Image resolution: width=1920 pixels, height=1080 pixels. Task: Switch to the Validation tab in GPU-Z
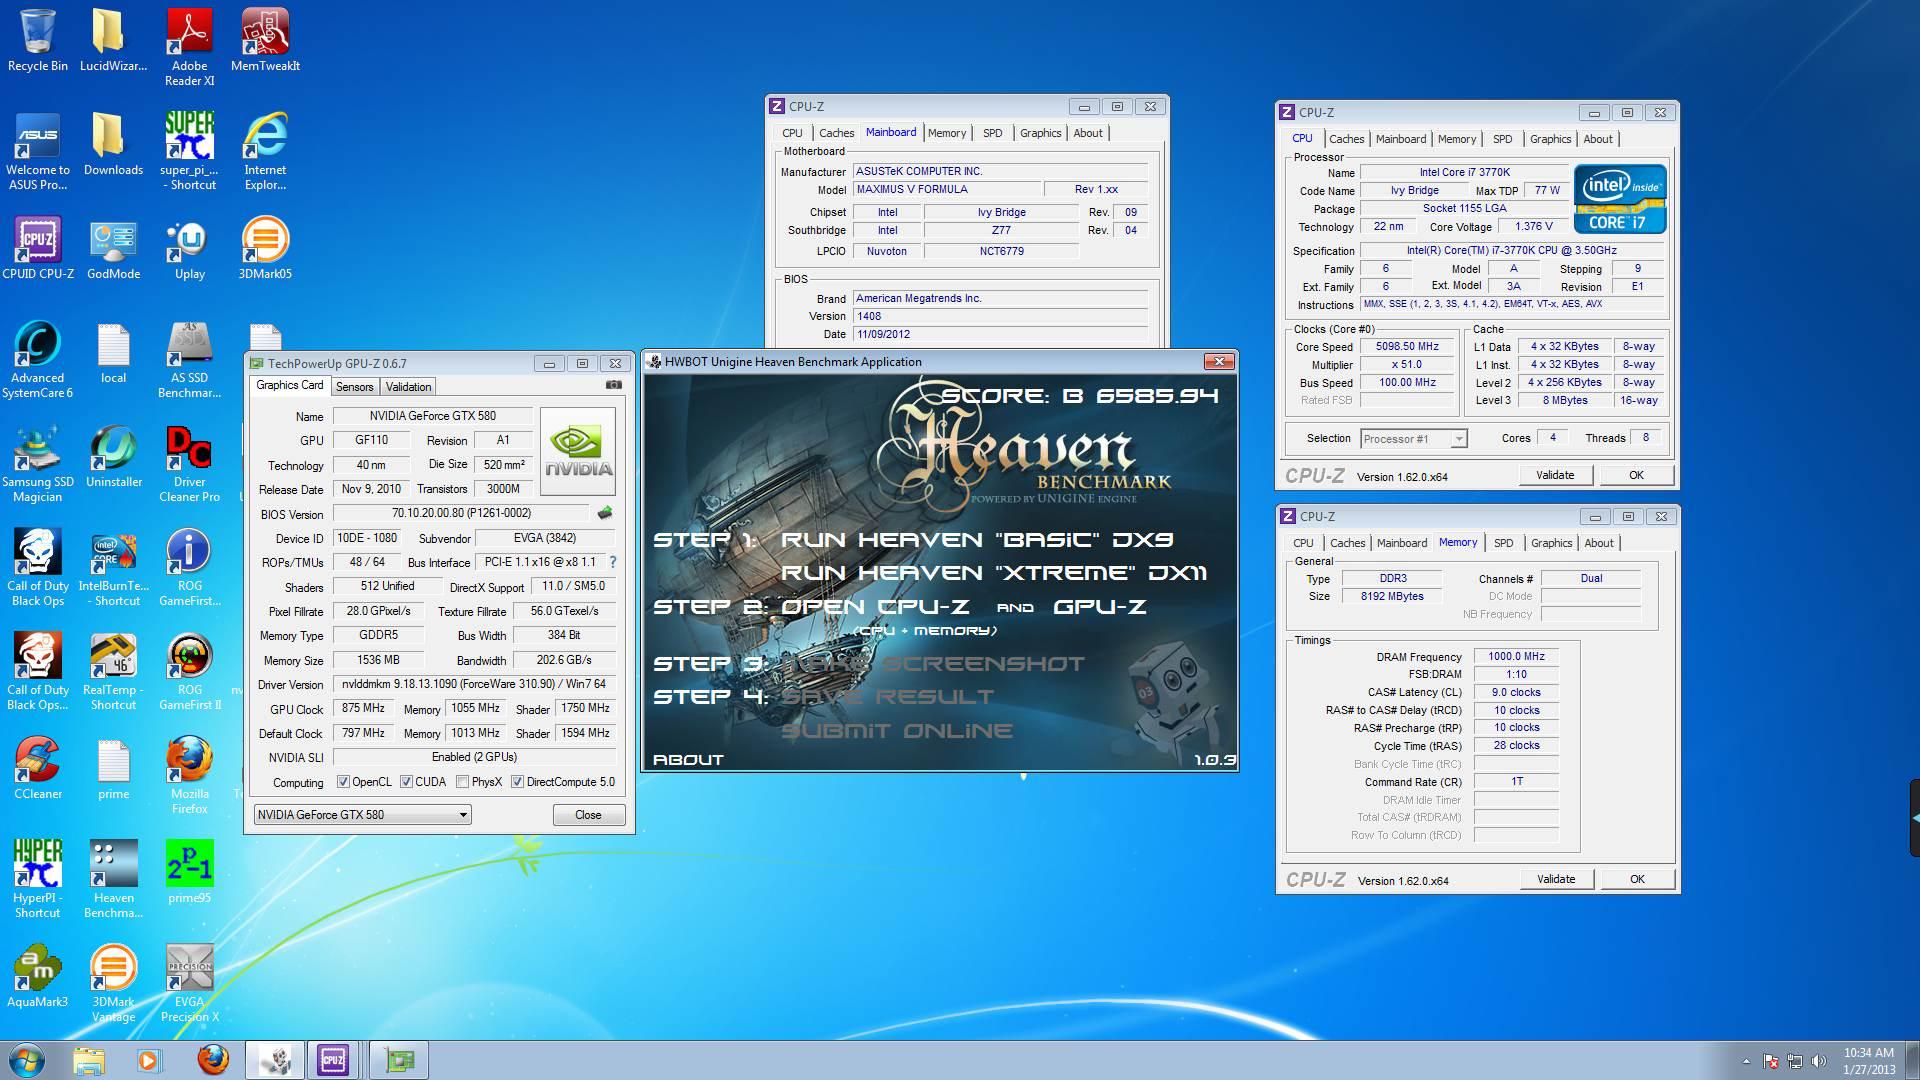click(x=408, y=387)
